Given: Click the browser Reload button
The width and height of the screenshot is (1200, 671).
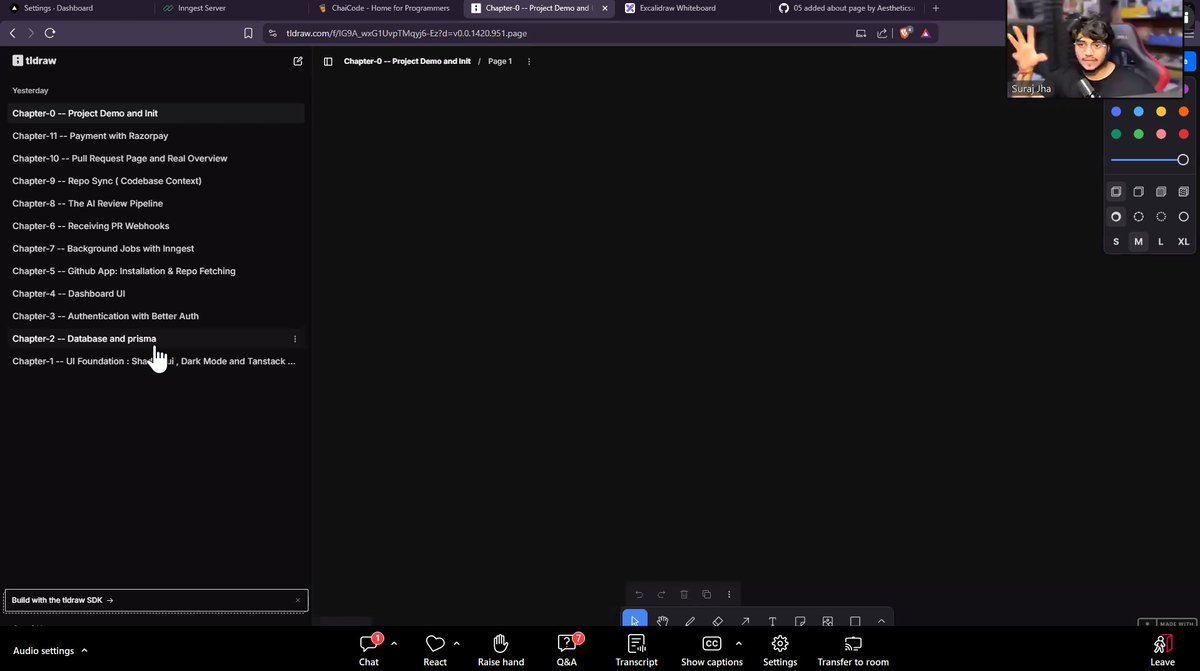Looking at the screenshot, I should 49,33.
